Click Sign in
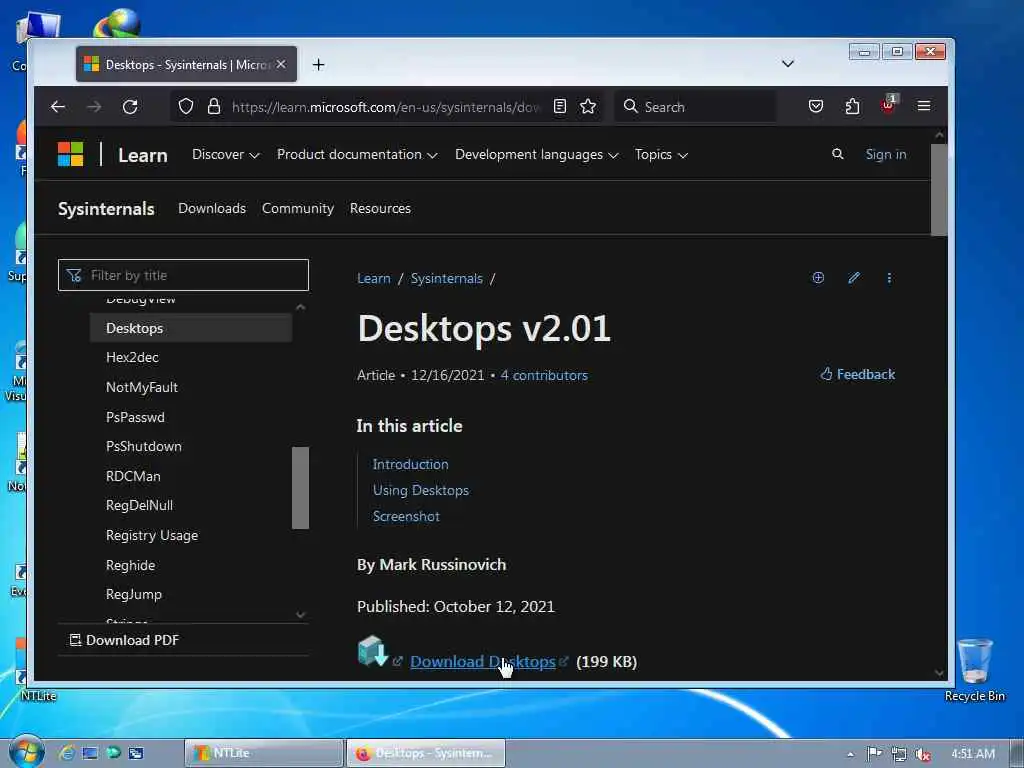This screenshot has height=768, width=1024. click(x=886, y=154)
